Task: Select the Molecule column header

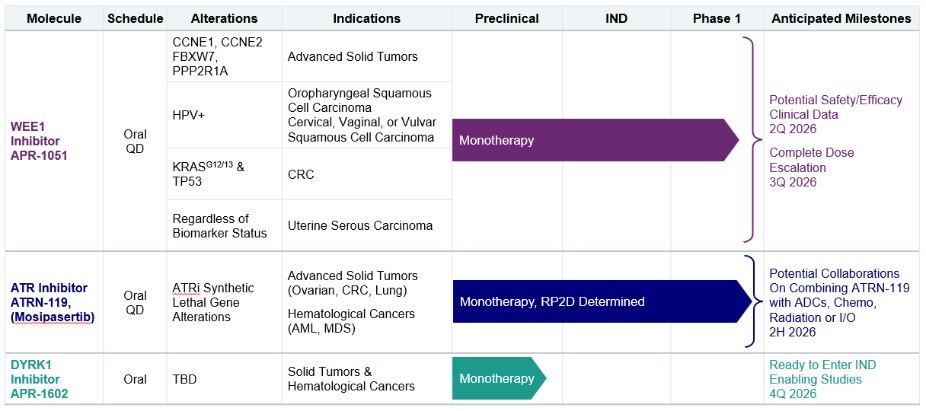Action: tap(52, 18)
